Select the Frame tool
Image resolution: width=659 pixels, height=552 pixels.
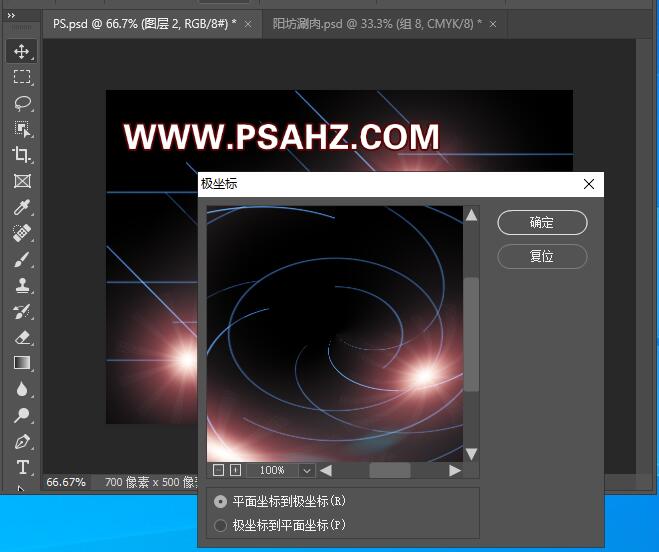tap(21, 181)
